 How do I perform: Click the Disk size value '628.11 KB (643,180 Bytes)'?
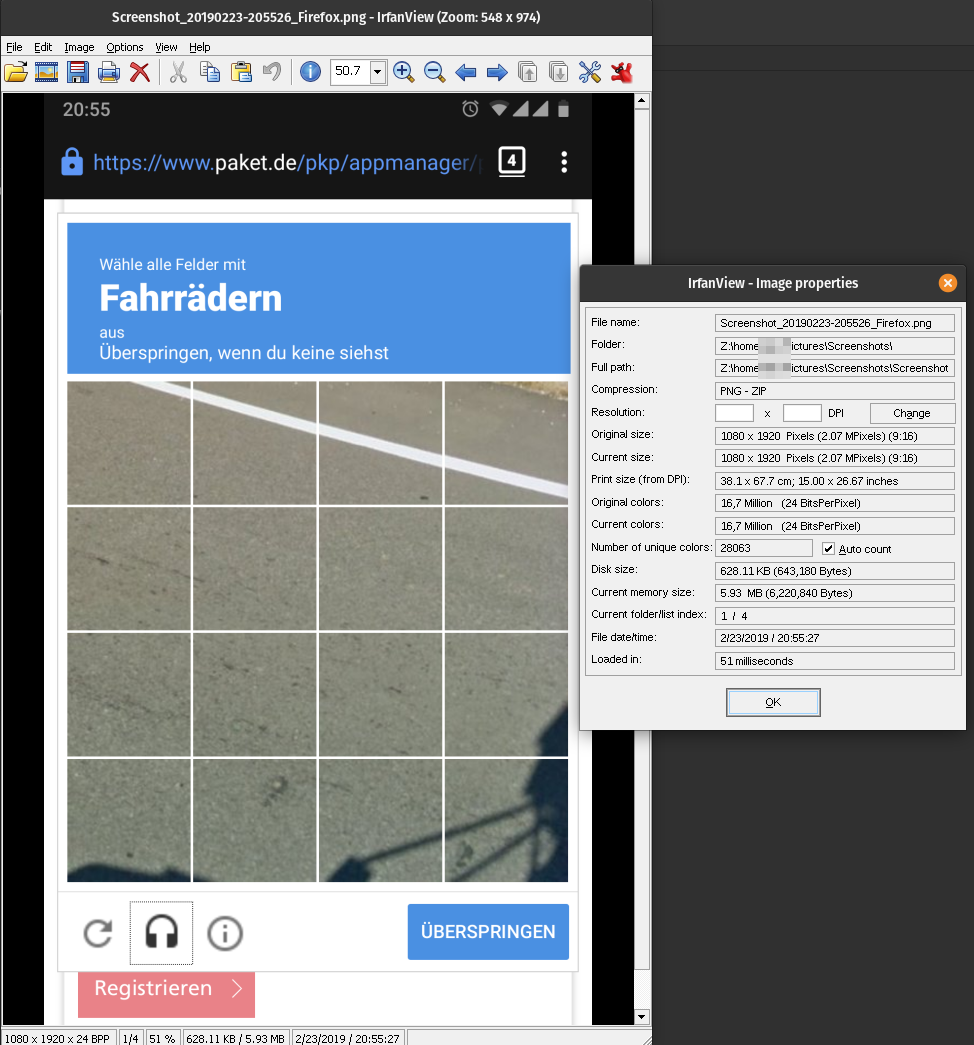(835, 570)
